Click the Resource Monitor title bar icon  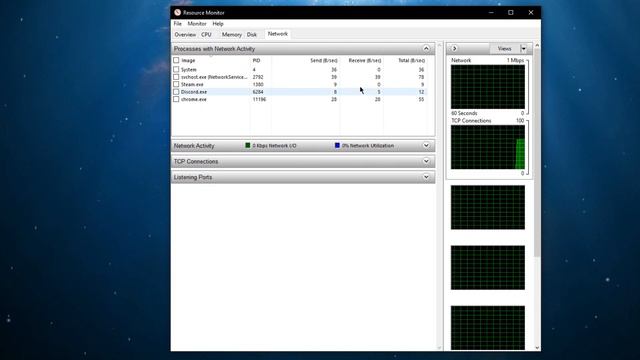point(177,13)
